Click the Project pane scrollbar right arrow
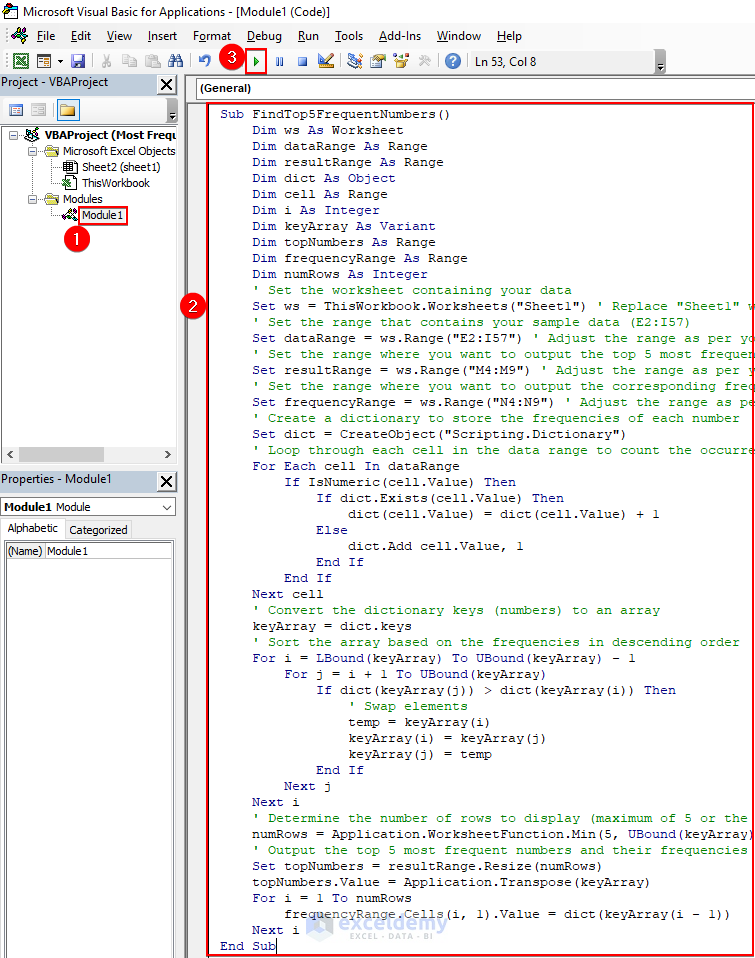The image size is (755, 958). (168, 455)
